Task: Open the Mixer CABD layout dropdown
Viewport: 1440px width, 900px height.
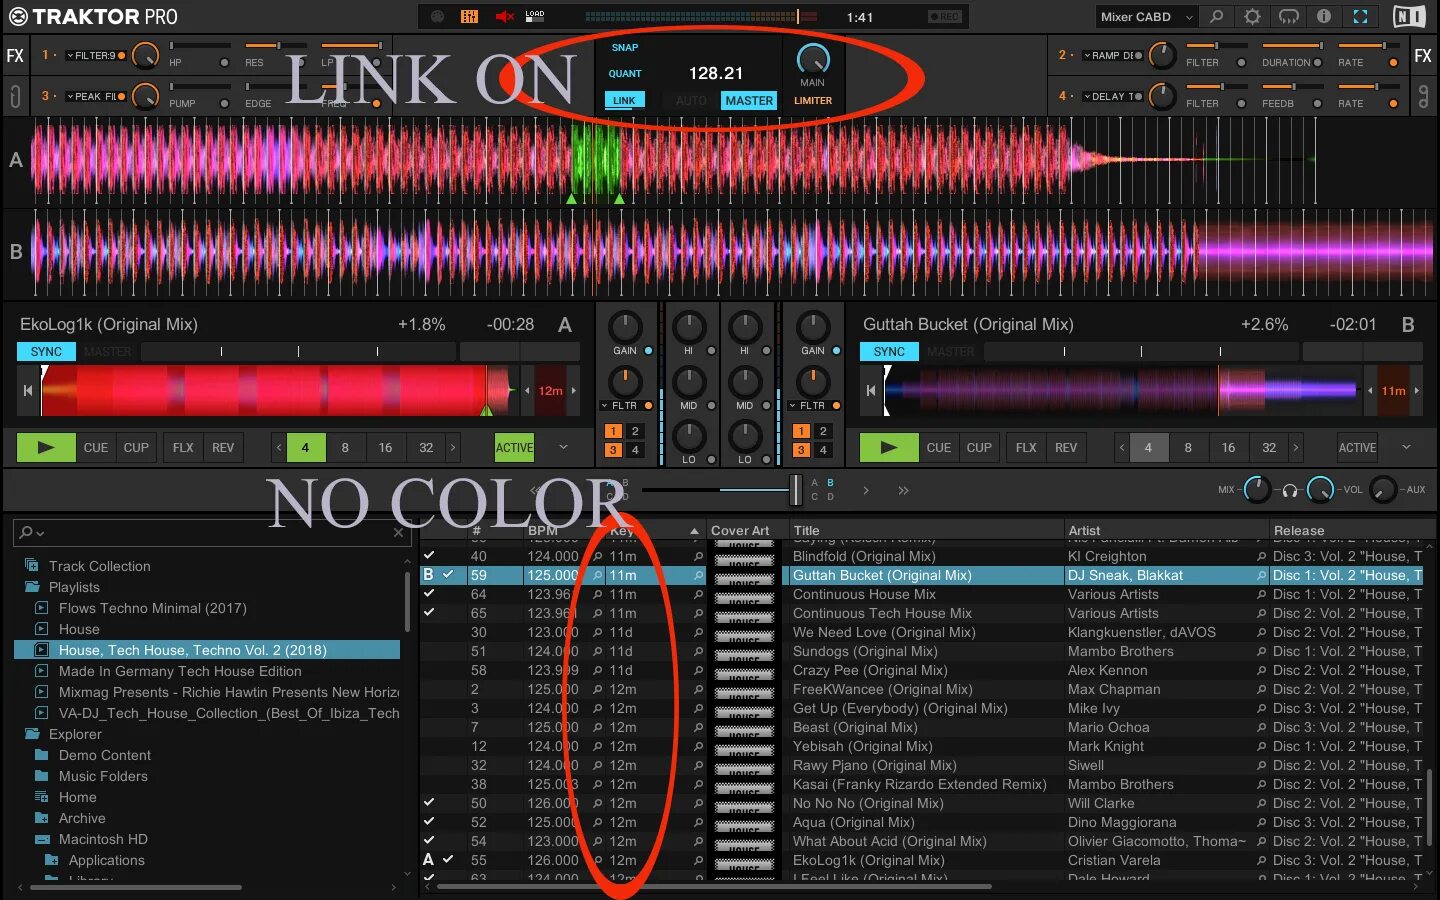Action: (x=1147, y=16)
